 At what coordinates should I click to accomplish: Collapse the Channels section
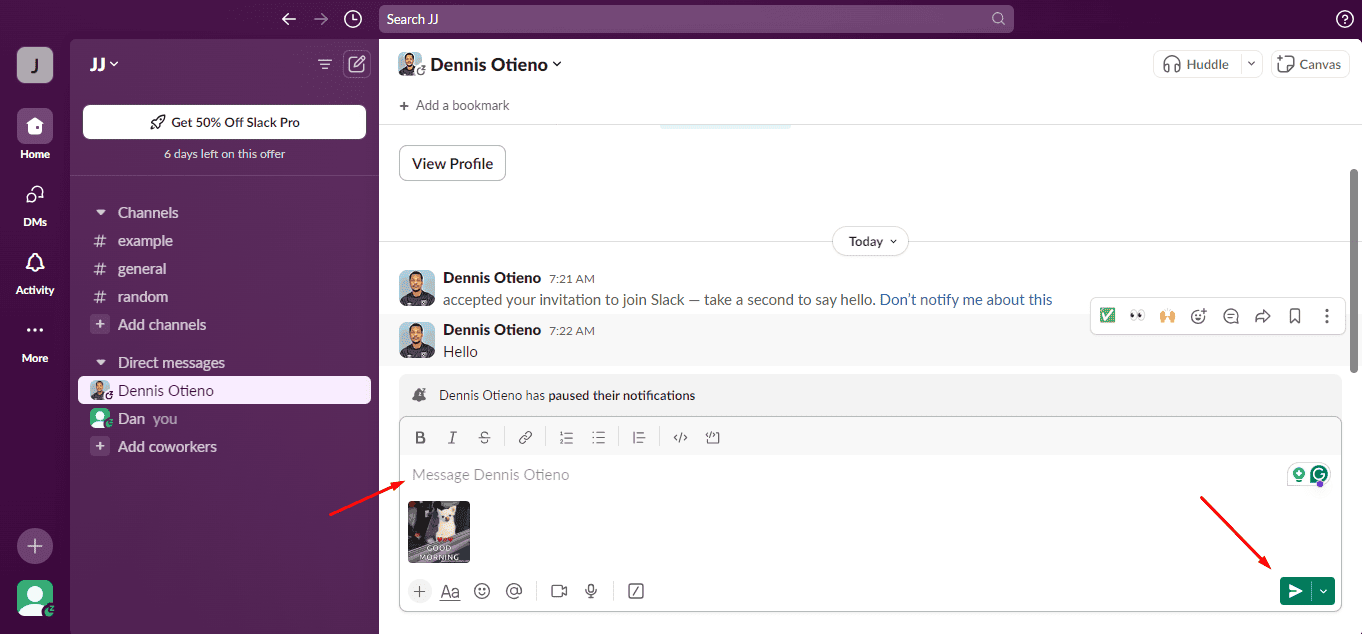[x=100, y=213]
